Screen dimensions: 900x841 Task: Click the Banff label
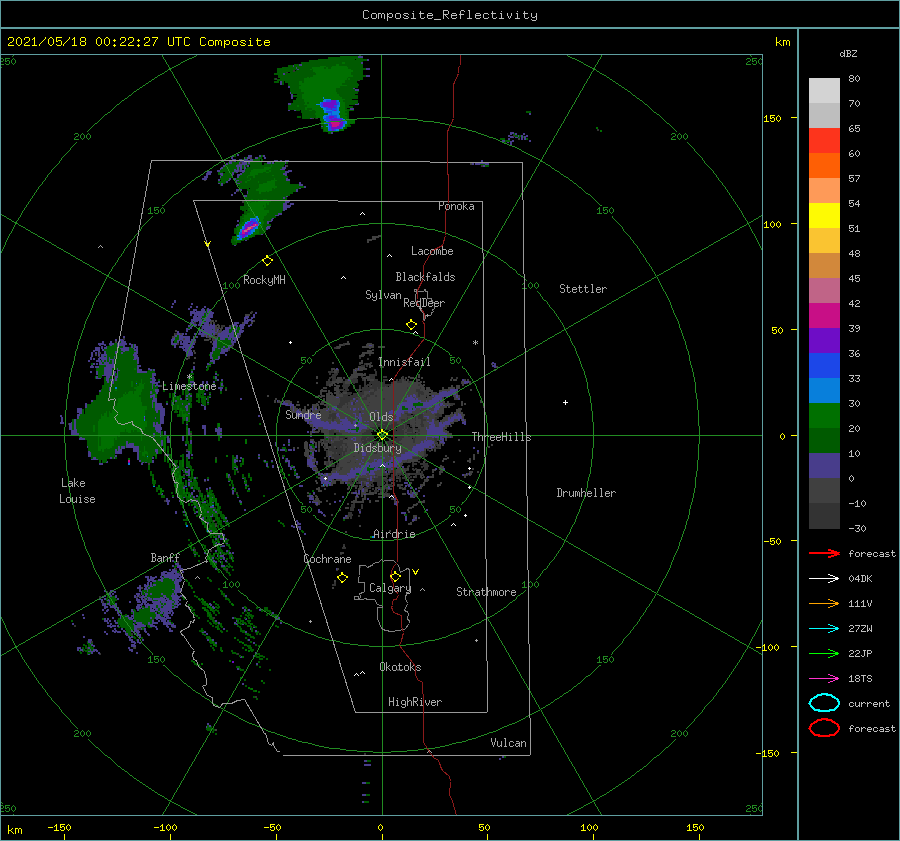coord(165,558)
